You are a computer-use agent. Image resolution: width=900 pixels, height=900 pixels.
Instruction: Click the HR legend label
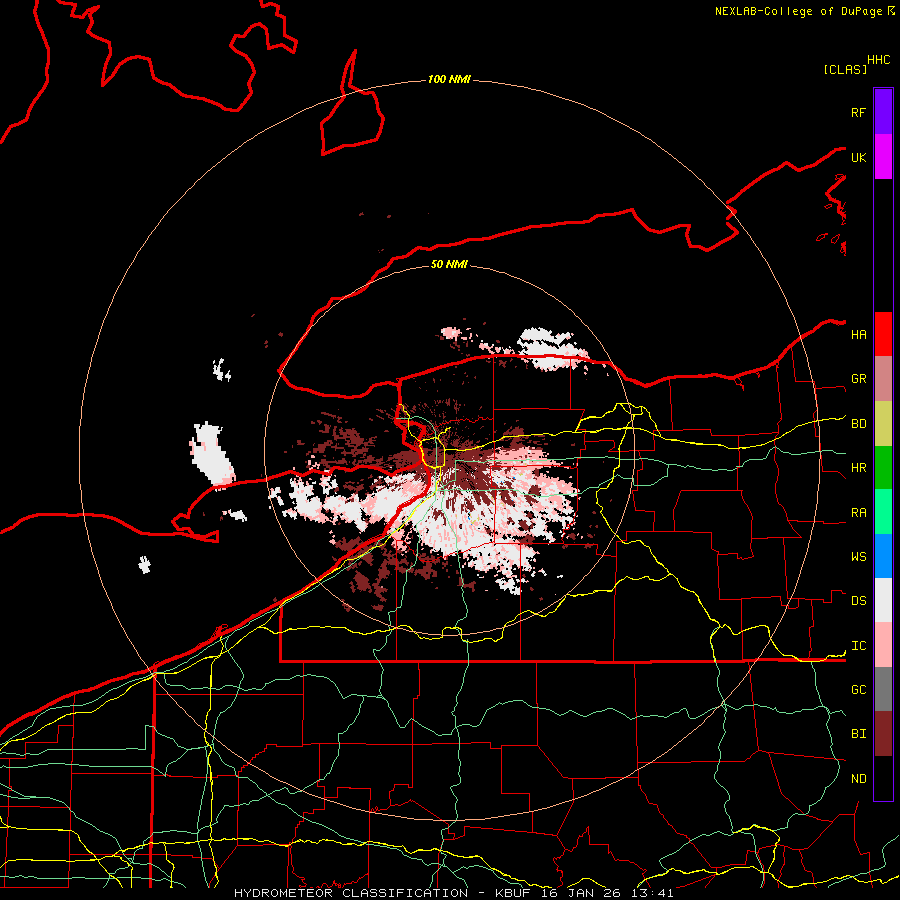coord(858,468)
